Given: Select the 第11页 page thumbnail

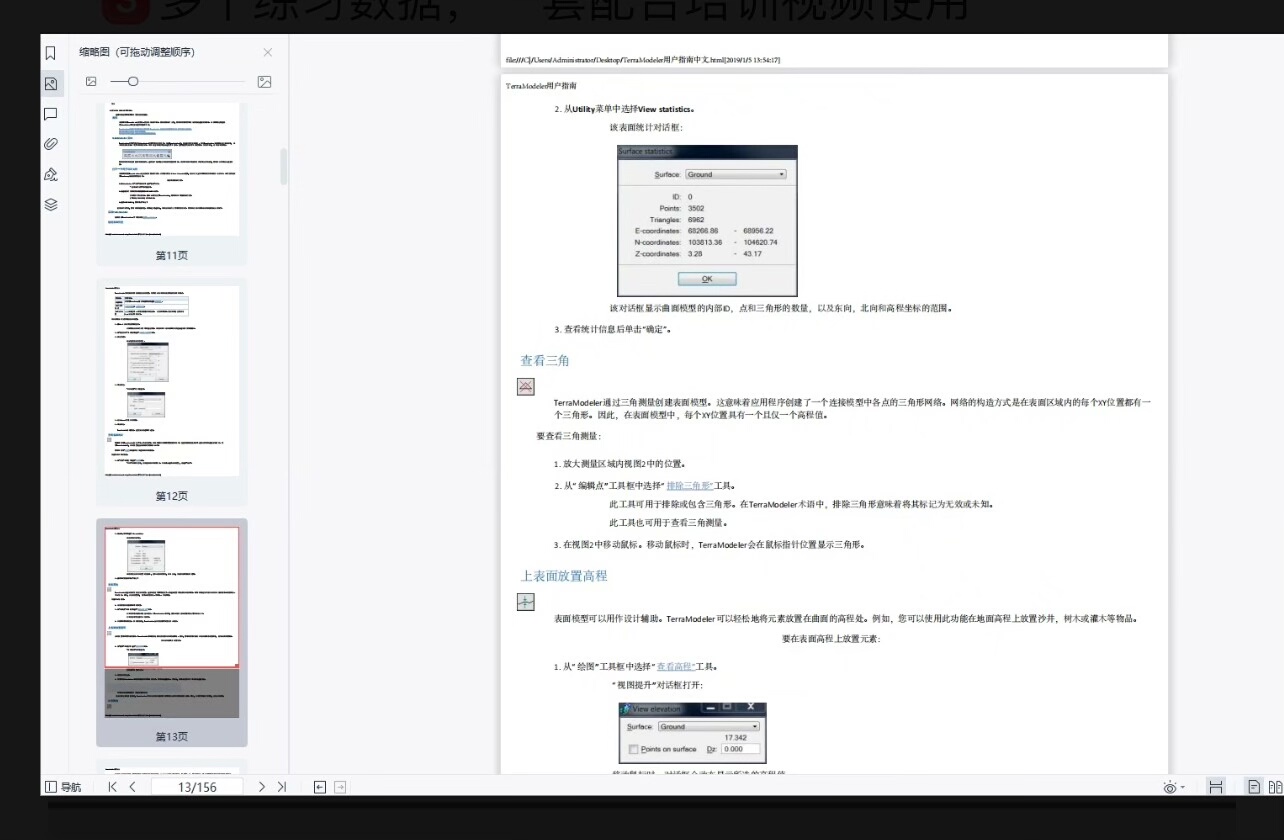Looking at the screenshot, I should [171, 170].
